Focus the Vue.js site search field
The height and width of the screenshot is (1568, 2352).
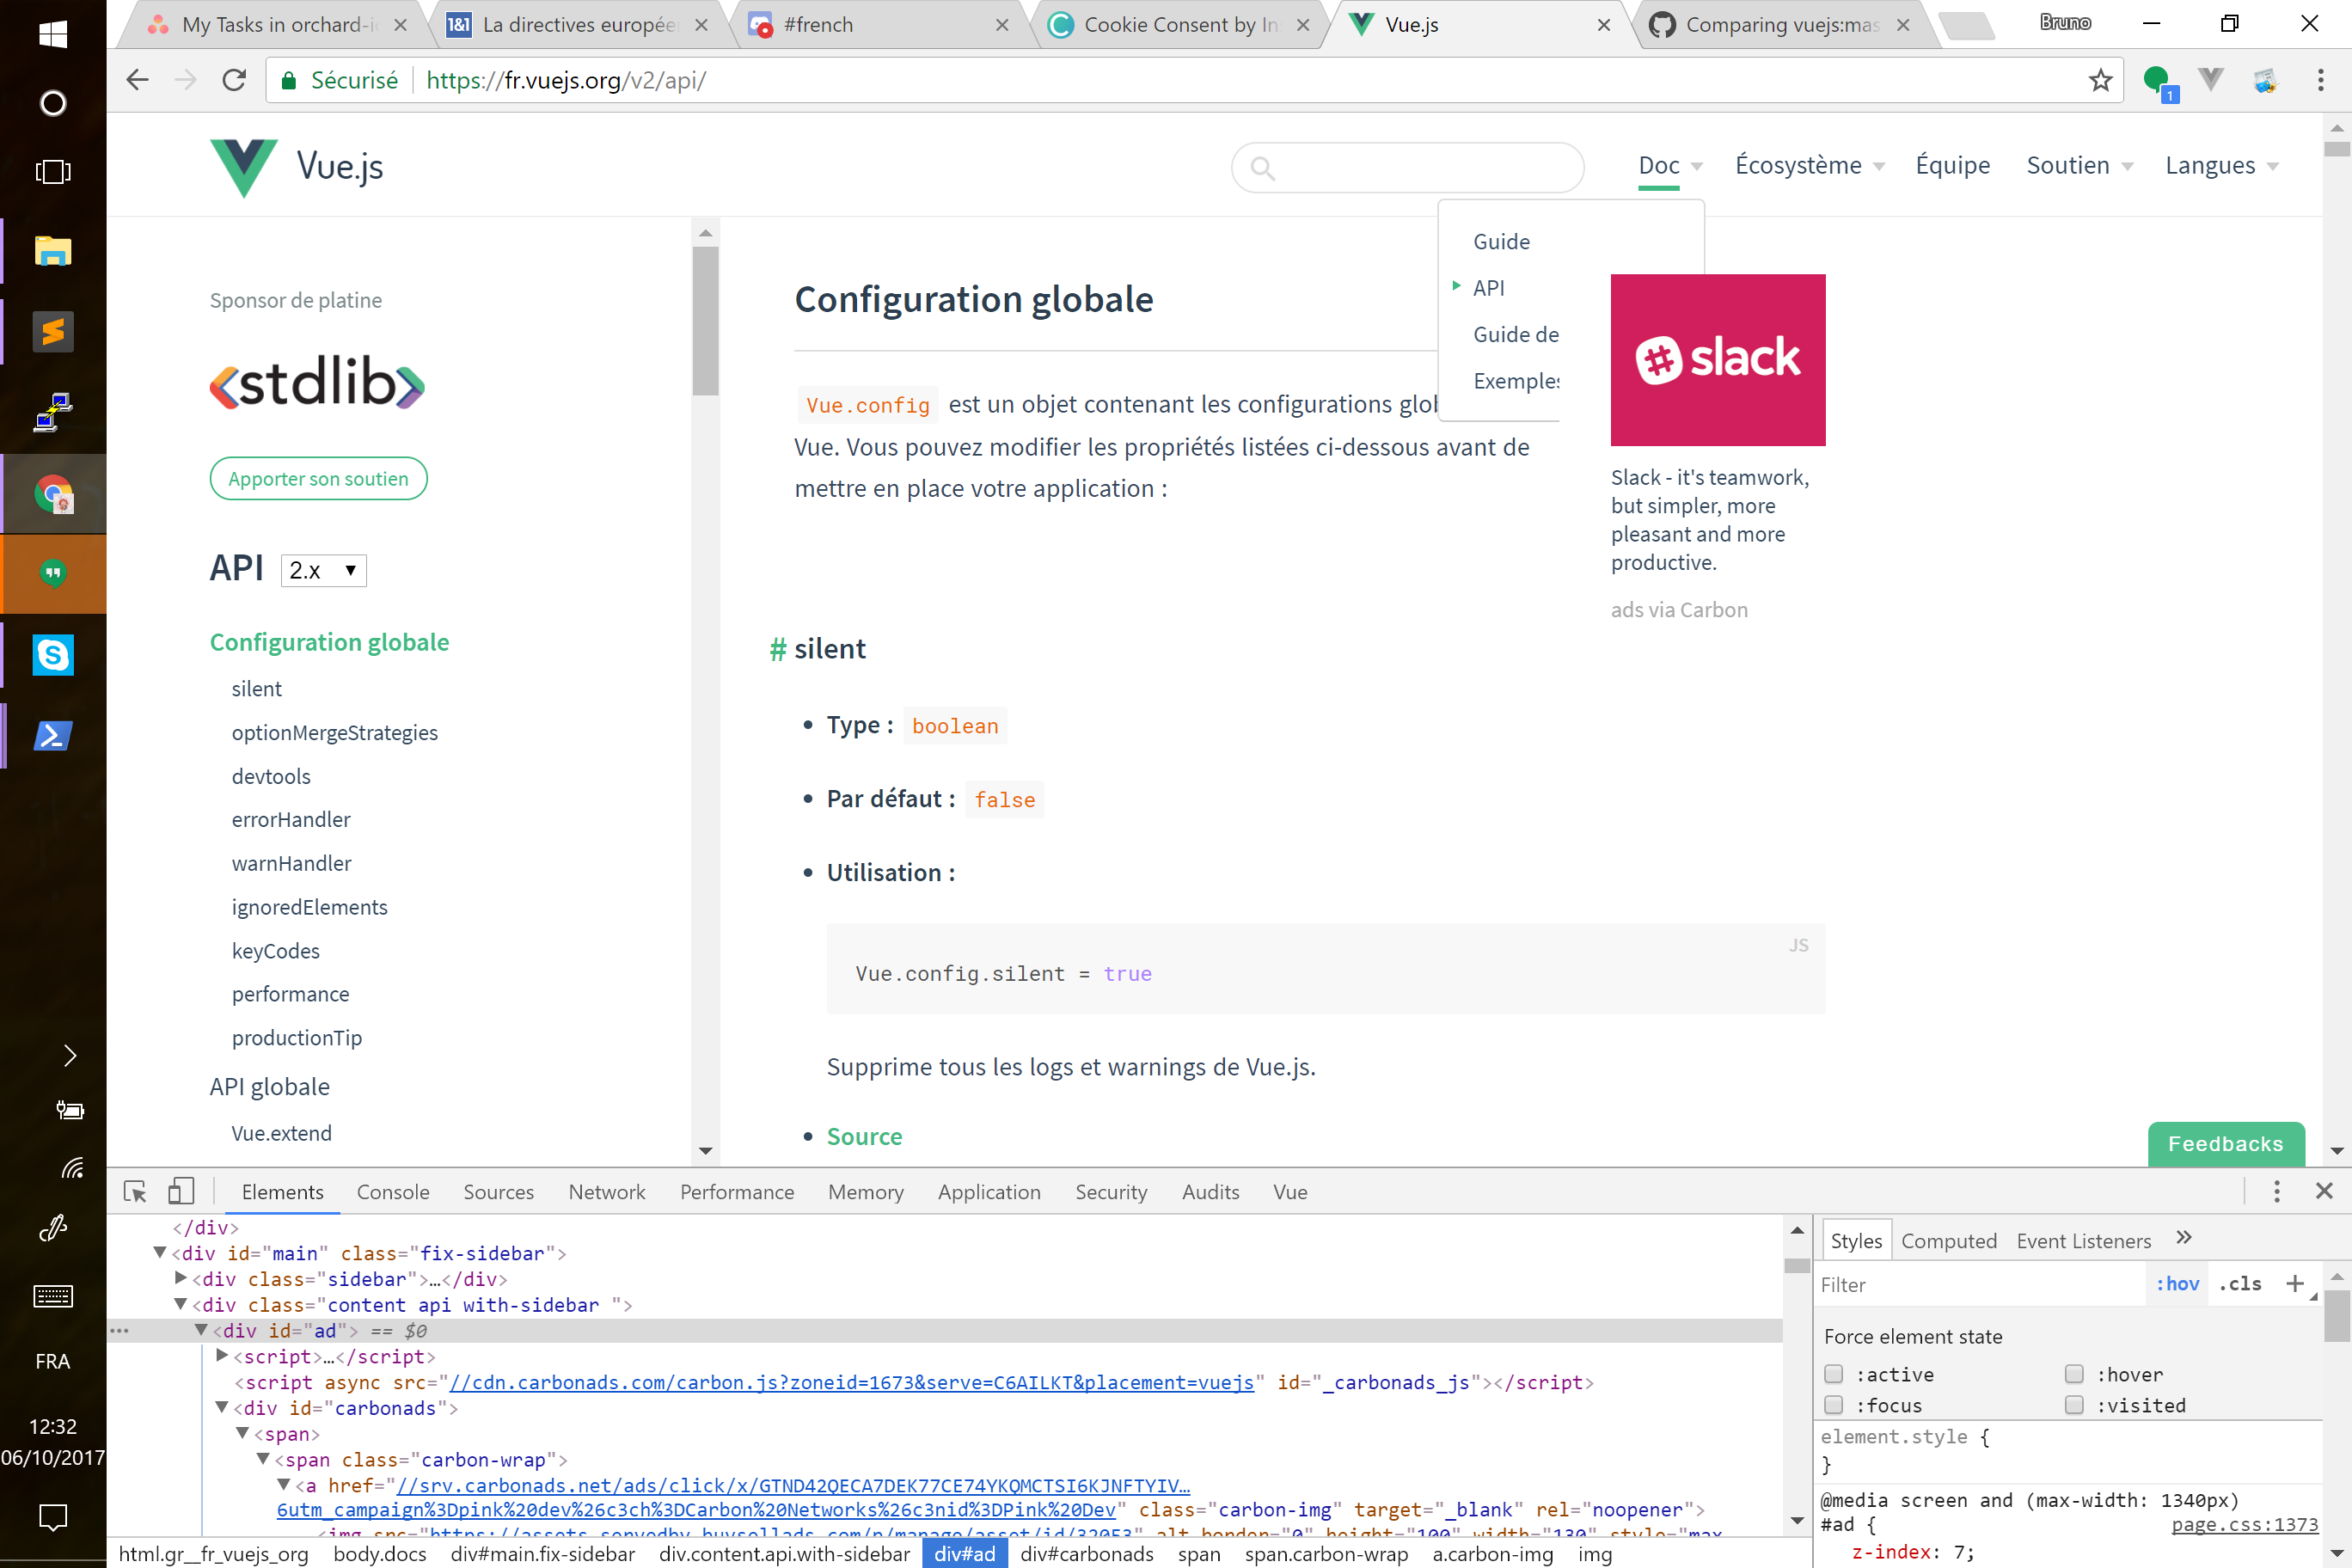(1420, 167)
